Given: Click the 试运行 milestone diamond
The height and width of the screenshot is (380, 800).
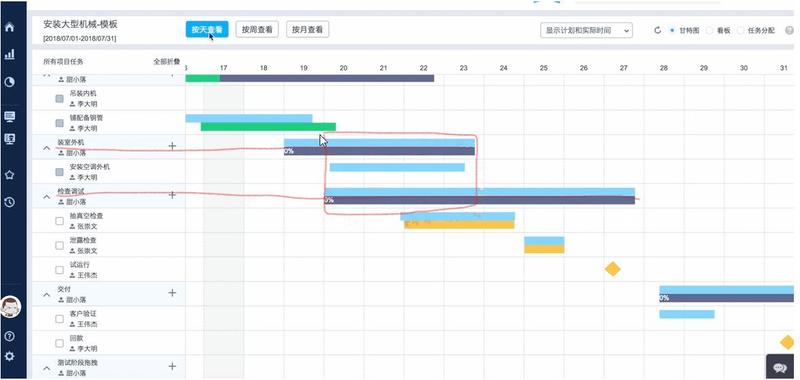Looking at the screenshot, I should (x=612, y=269).
